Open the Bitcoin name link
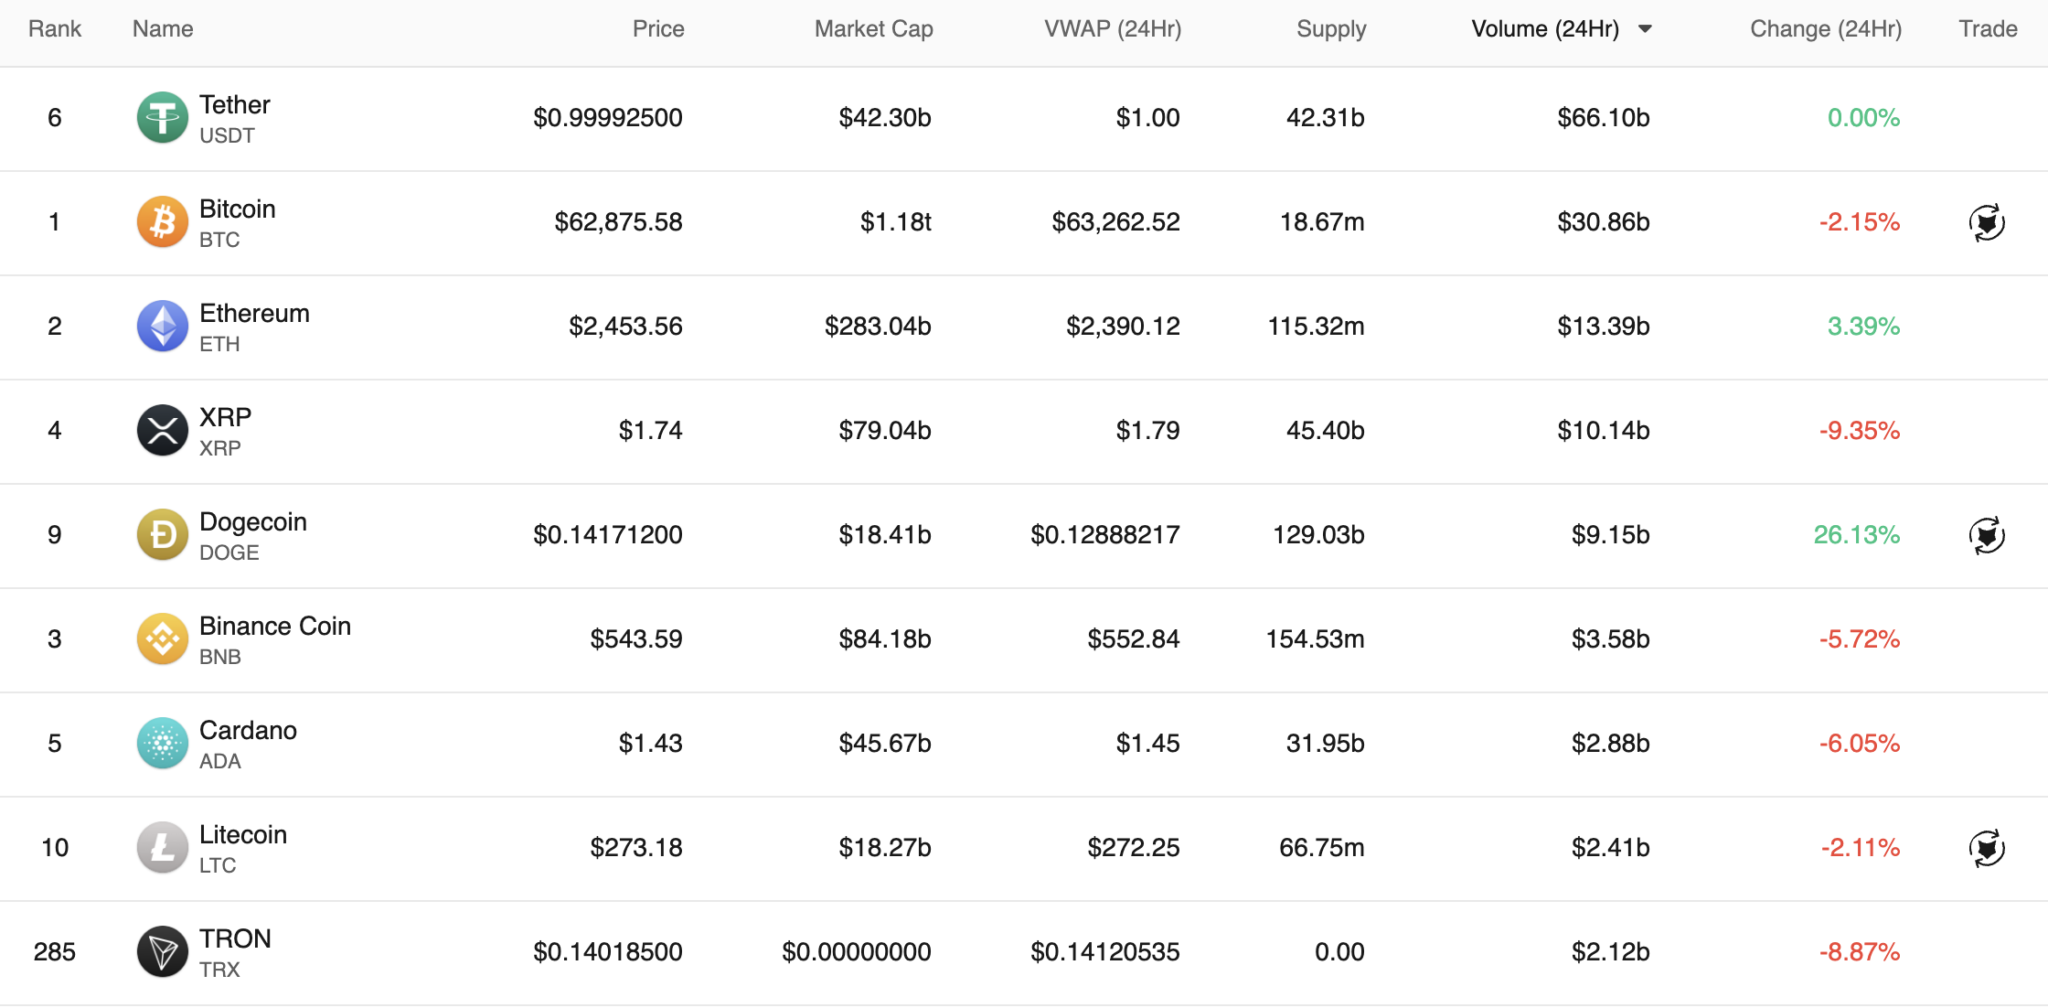This screenshot has height=1008, width=2048. 237,209
